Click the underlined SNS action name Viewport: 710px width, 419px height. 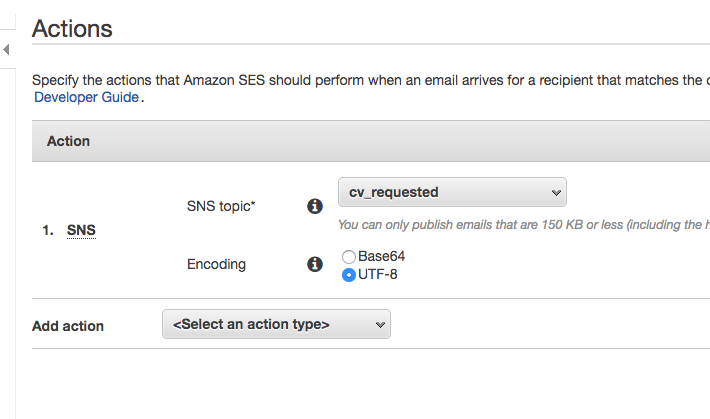coord(82,230)
